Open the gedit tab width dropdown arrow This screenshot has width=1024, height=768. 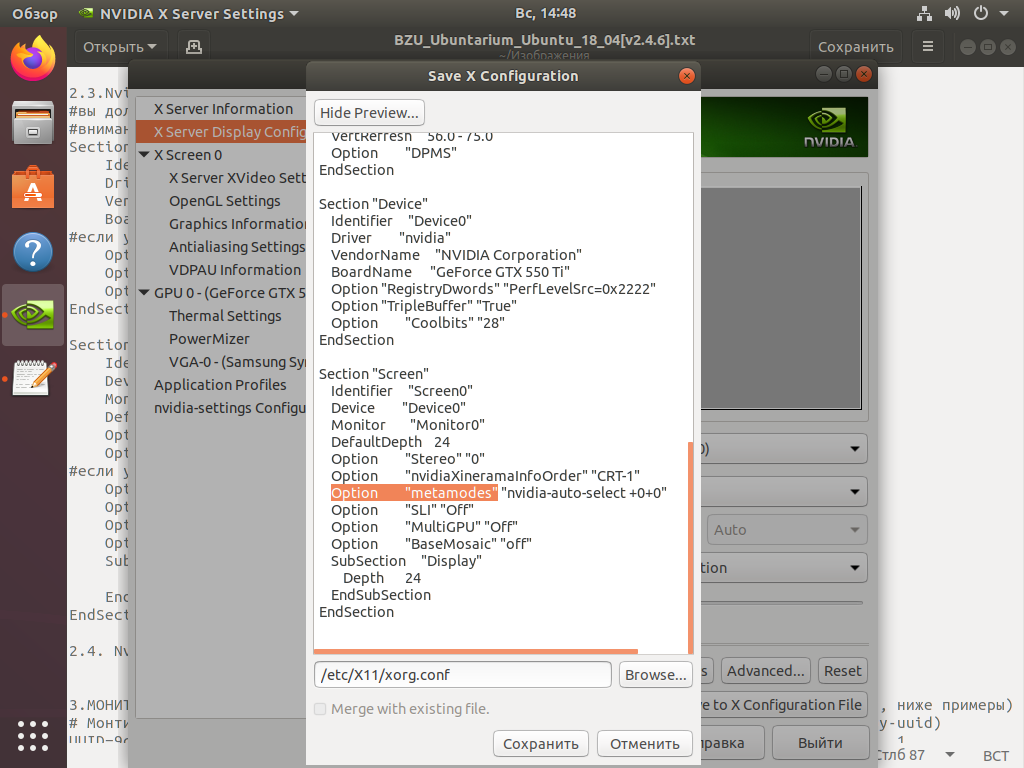point(950,755)
